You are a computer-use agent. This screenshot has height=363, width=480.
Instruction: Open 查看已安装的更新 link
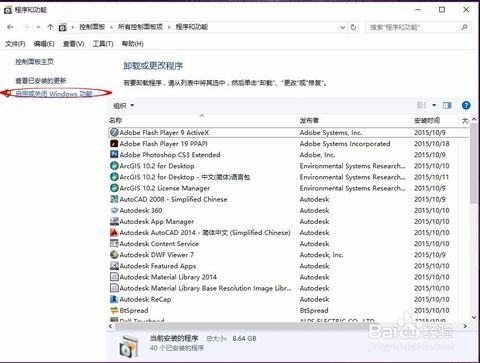(x=41, y=81)
